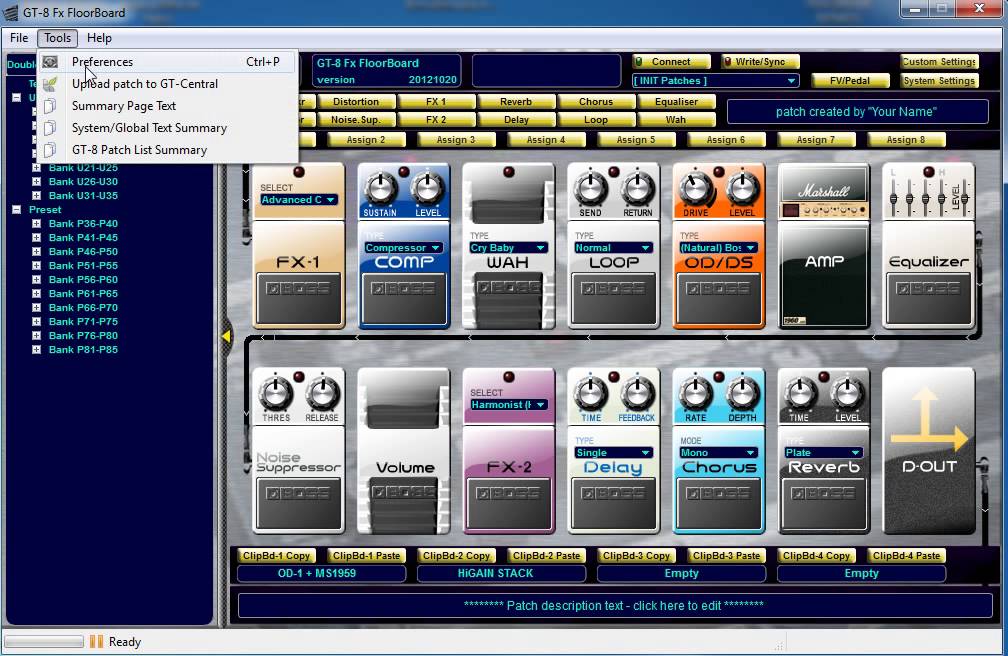The width and height of the screenshot is (1008, 656).
Task: Click the FX-2 pedal footswitch
Action: click(x=508, y=503)
